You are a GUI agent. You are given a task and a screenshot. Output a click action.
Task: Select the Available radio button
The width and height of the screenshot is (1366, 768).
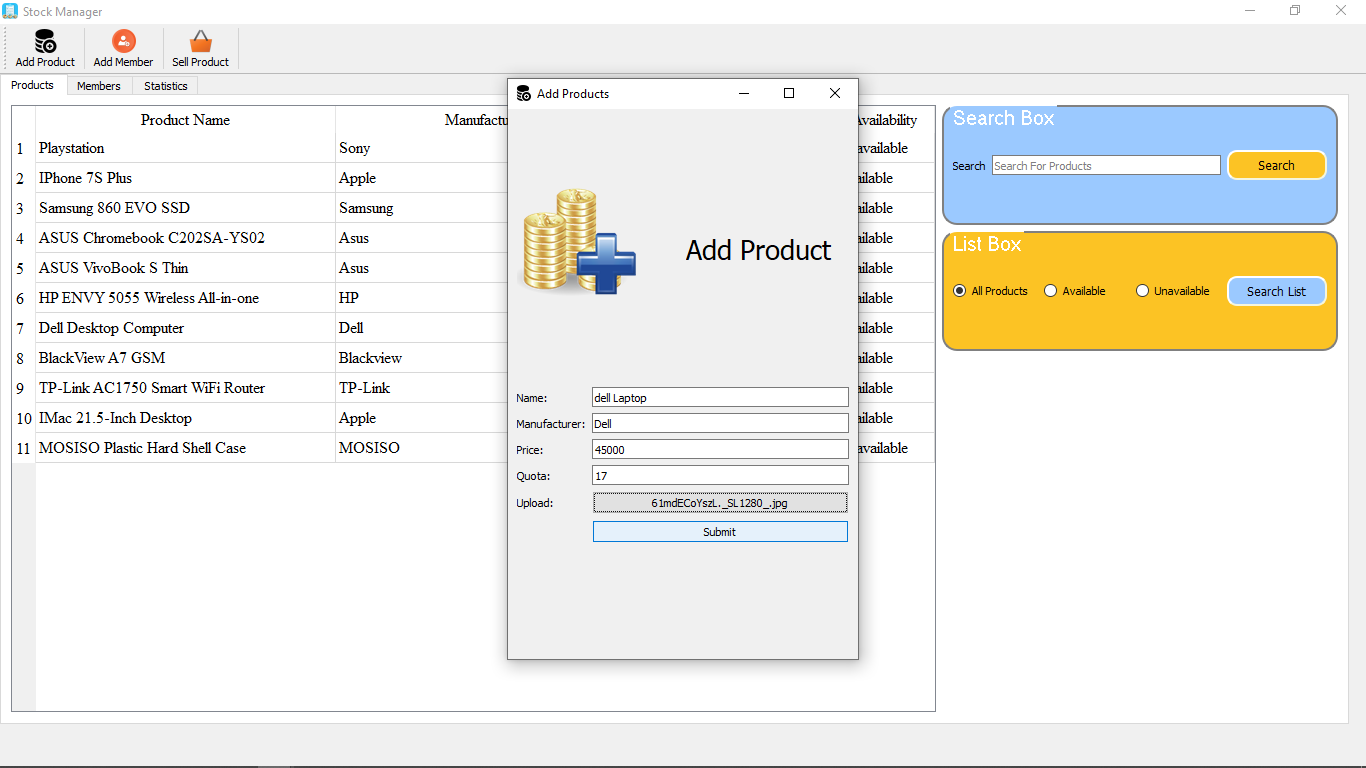(1050, 291)
